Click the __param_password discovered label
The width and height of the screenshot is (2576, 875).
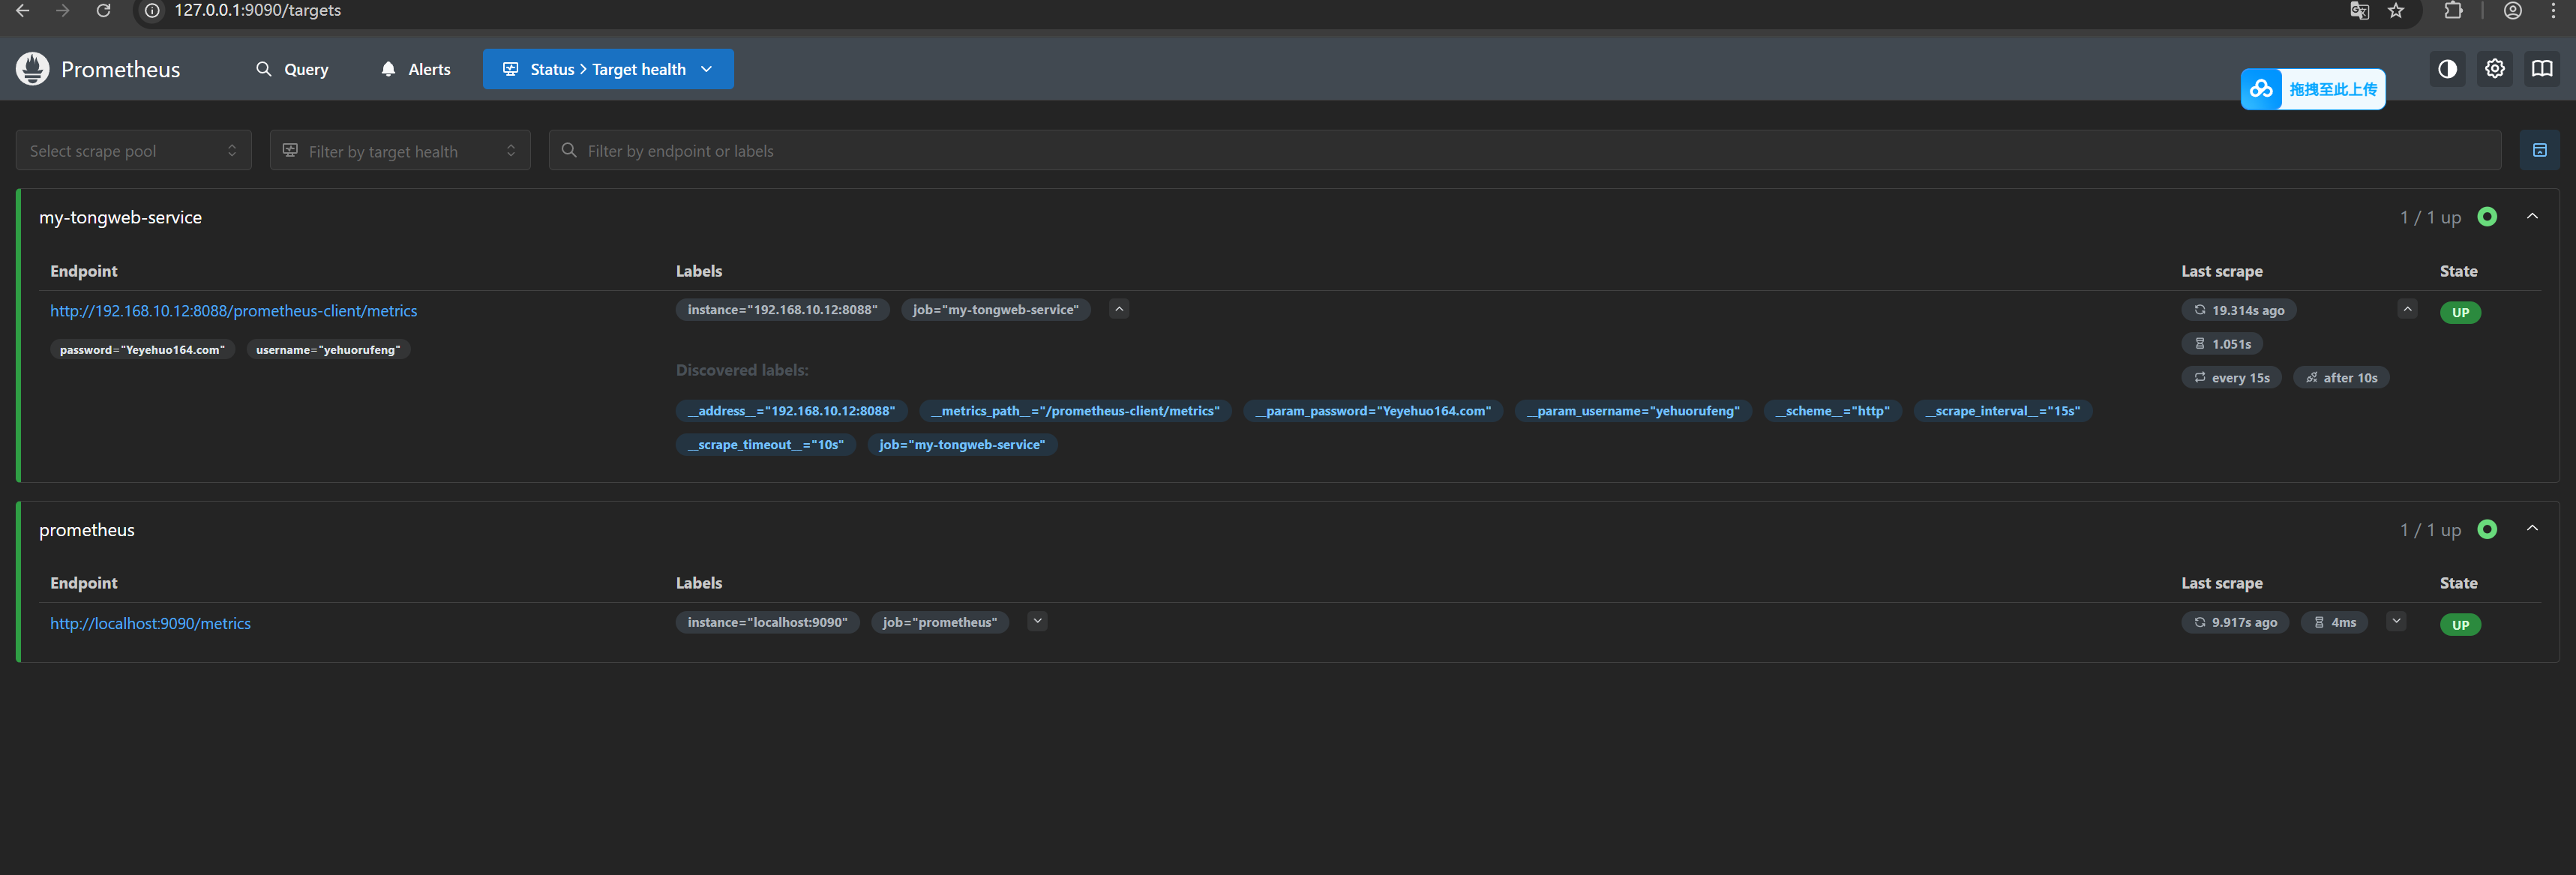(1373, 411)
